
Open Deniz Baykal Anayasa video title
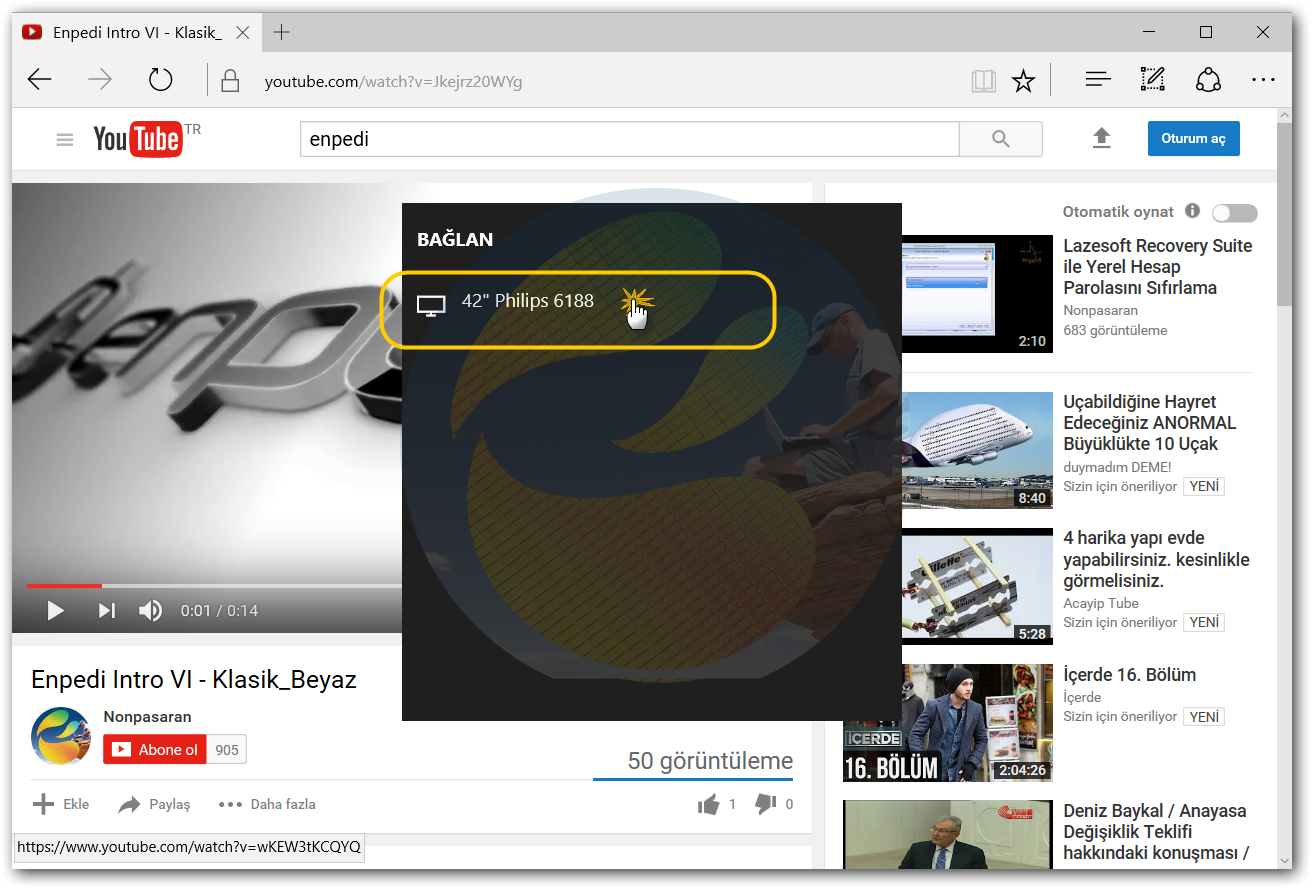[1156, 832]
